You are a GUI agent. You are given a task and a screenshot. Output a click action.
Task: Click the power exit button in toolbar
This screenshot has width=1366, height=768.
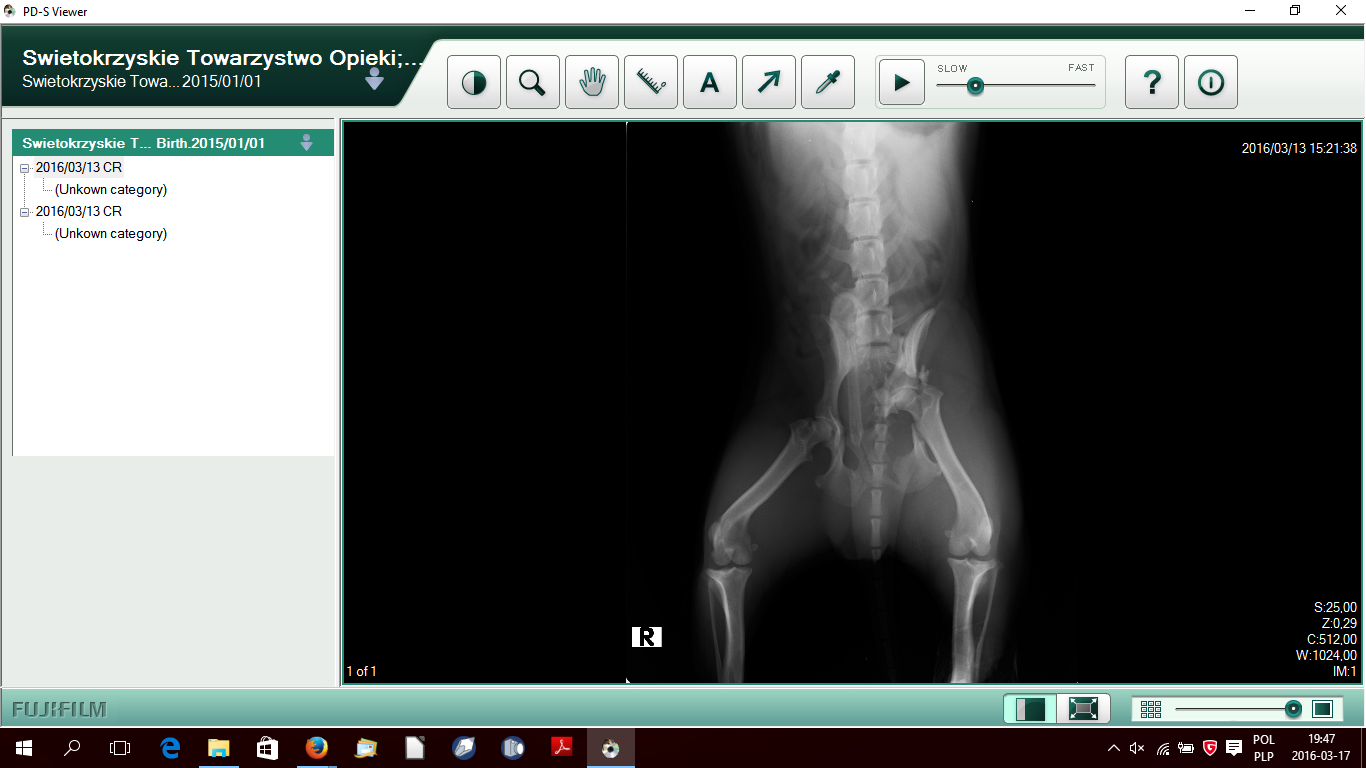1210,82
